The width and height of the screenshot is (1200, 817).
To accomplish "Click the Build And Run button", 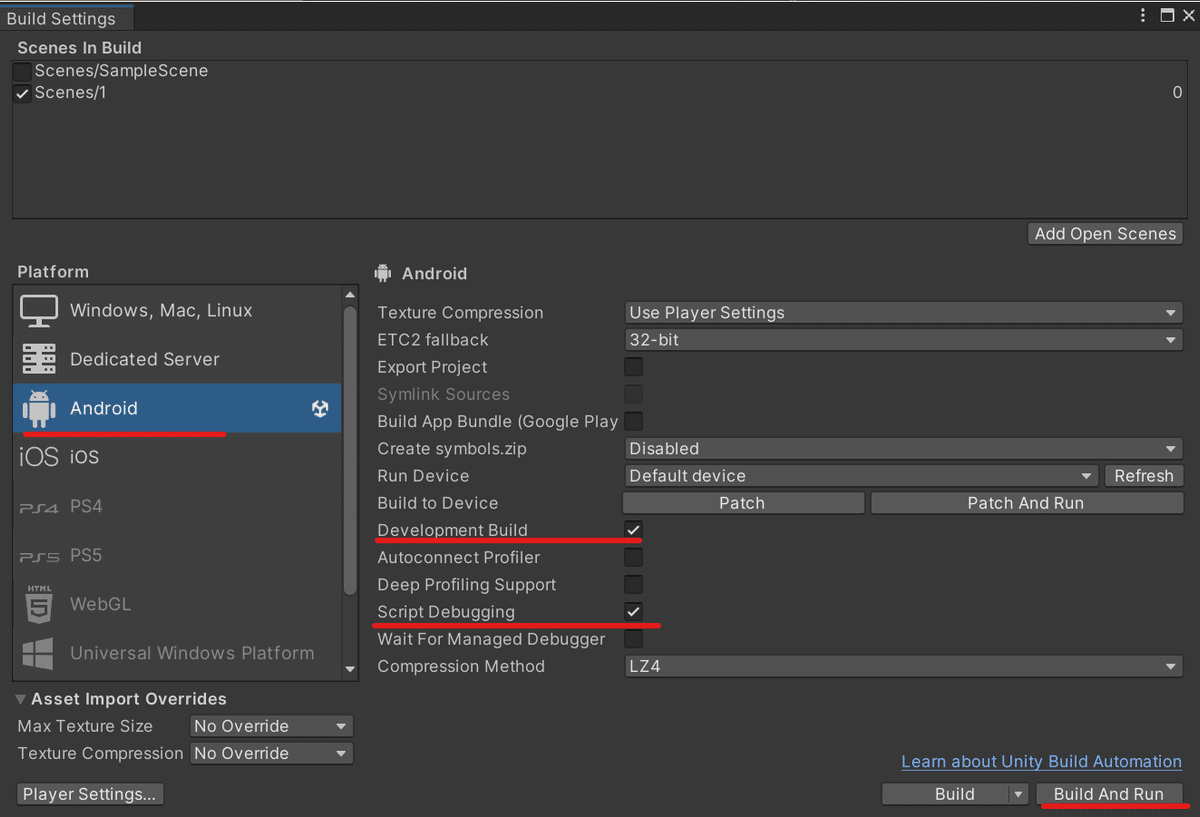I will pos(1108,794).
